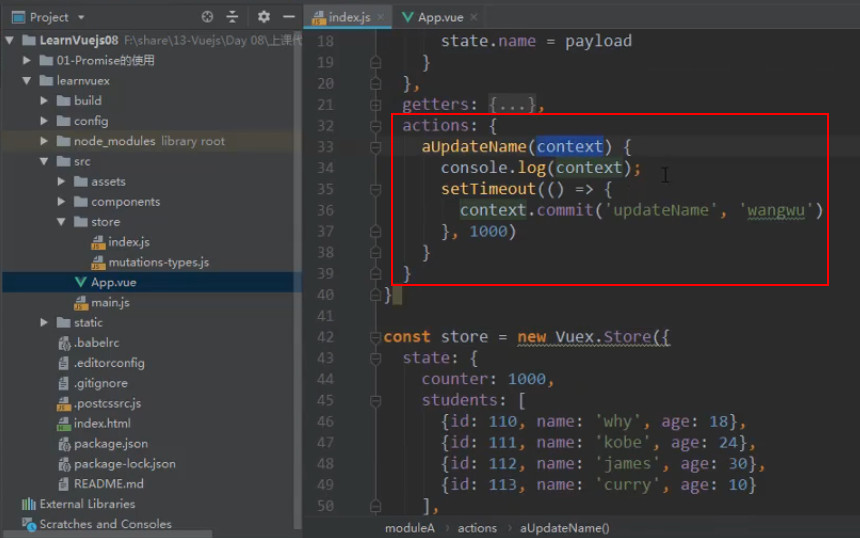Click aUpdateName() in the breadcrumb bar
860x538 pixels.
coord(564,528)
